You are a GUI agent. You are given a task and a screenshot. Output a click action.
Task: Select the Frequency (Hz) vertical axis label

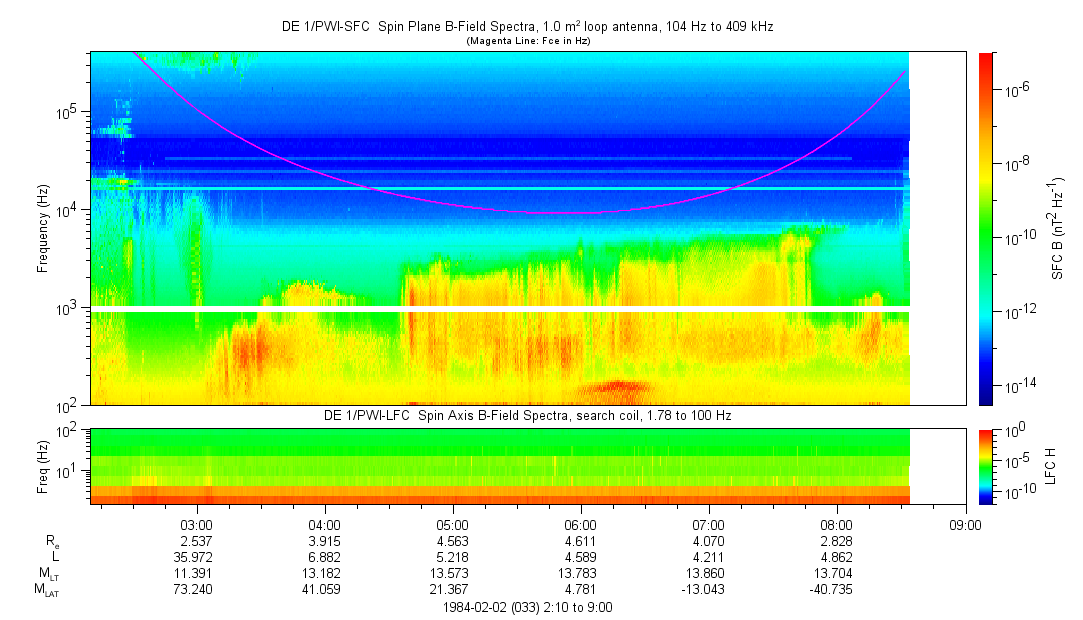click(x=43, y=228)
